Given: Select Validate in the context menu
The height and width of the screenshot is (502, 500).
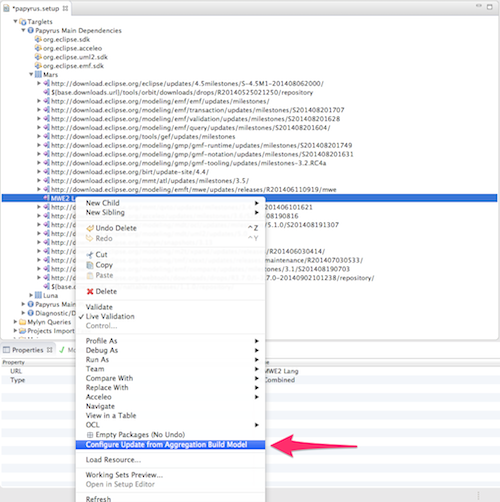Looking at the screenshot, I should tap(170, 307).
